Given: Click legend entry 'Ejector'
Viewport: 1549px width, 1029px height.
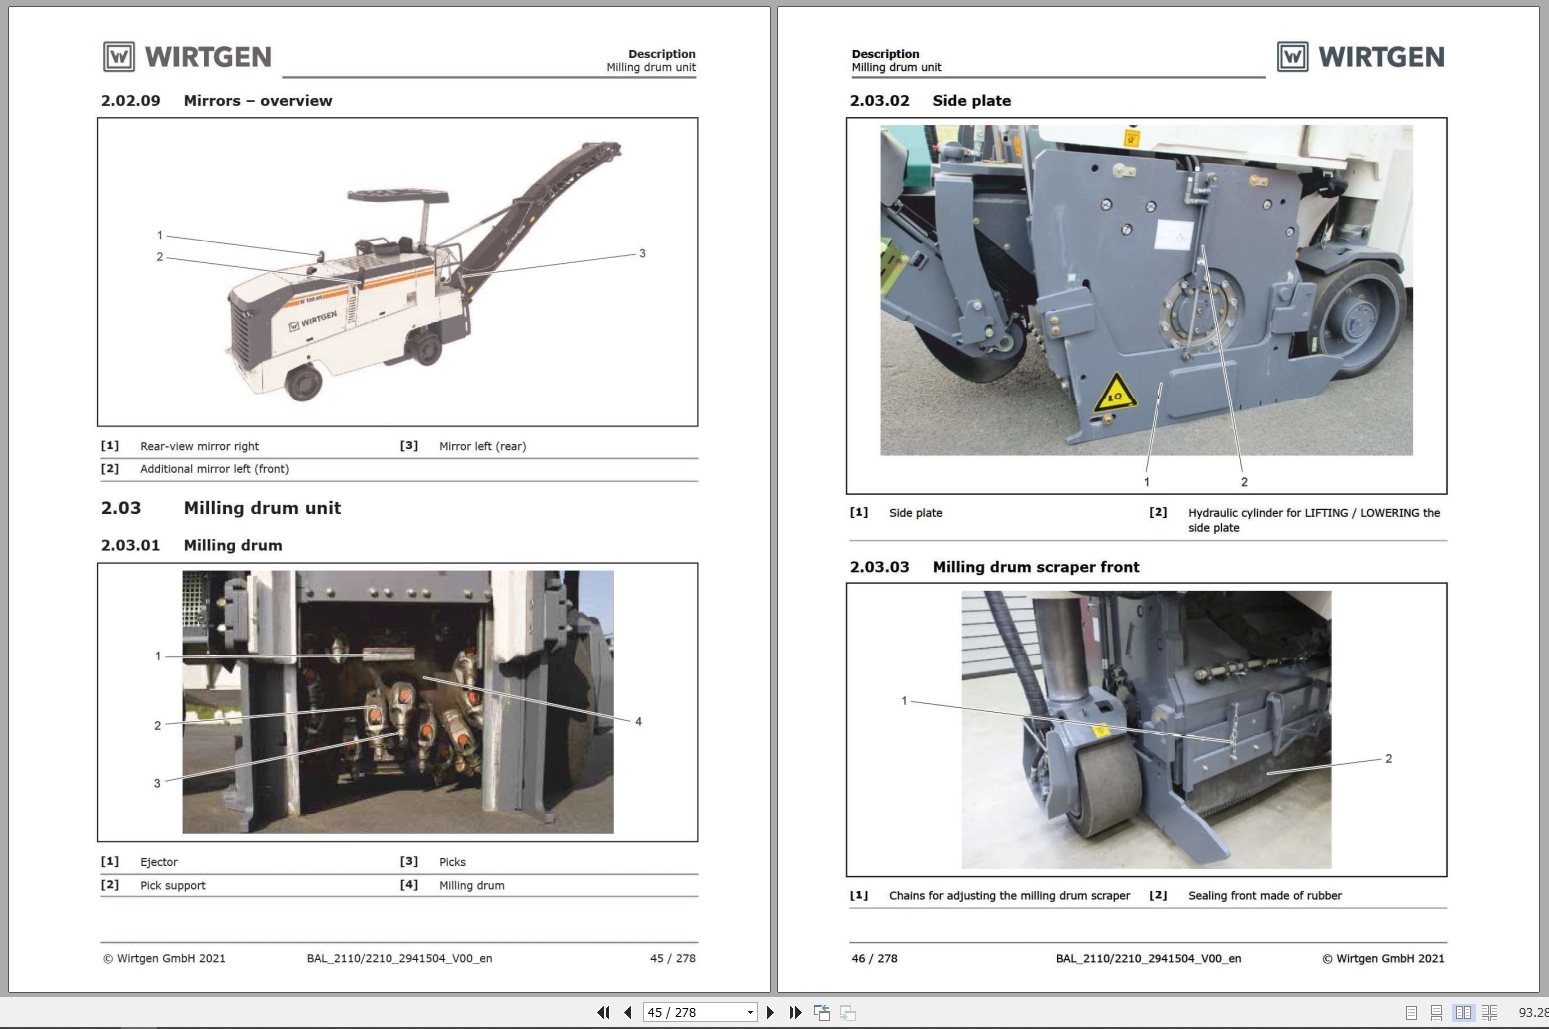Looking at the screenshot, I should pos(159,862).
